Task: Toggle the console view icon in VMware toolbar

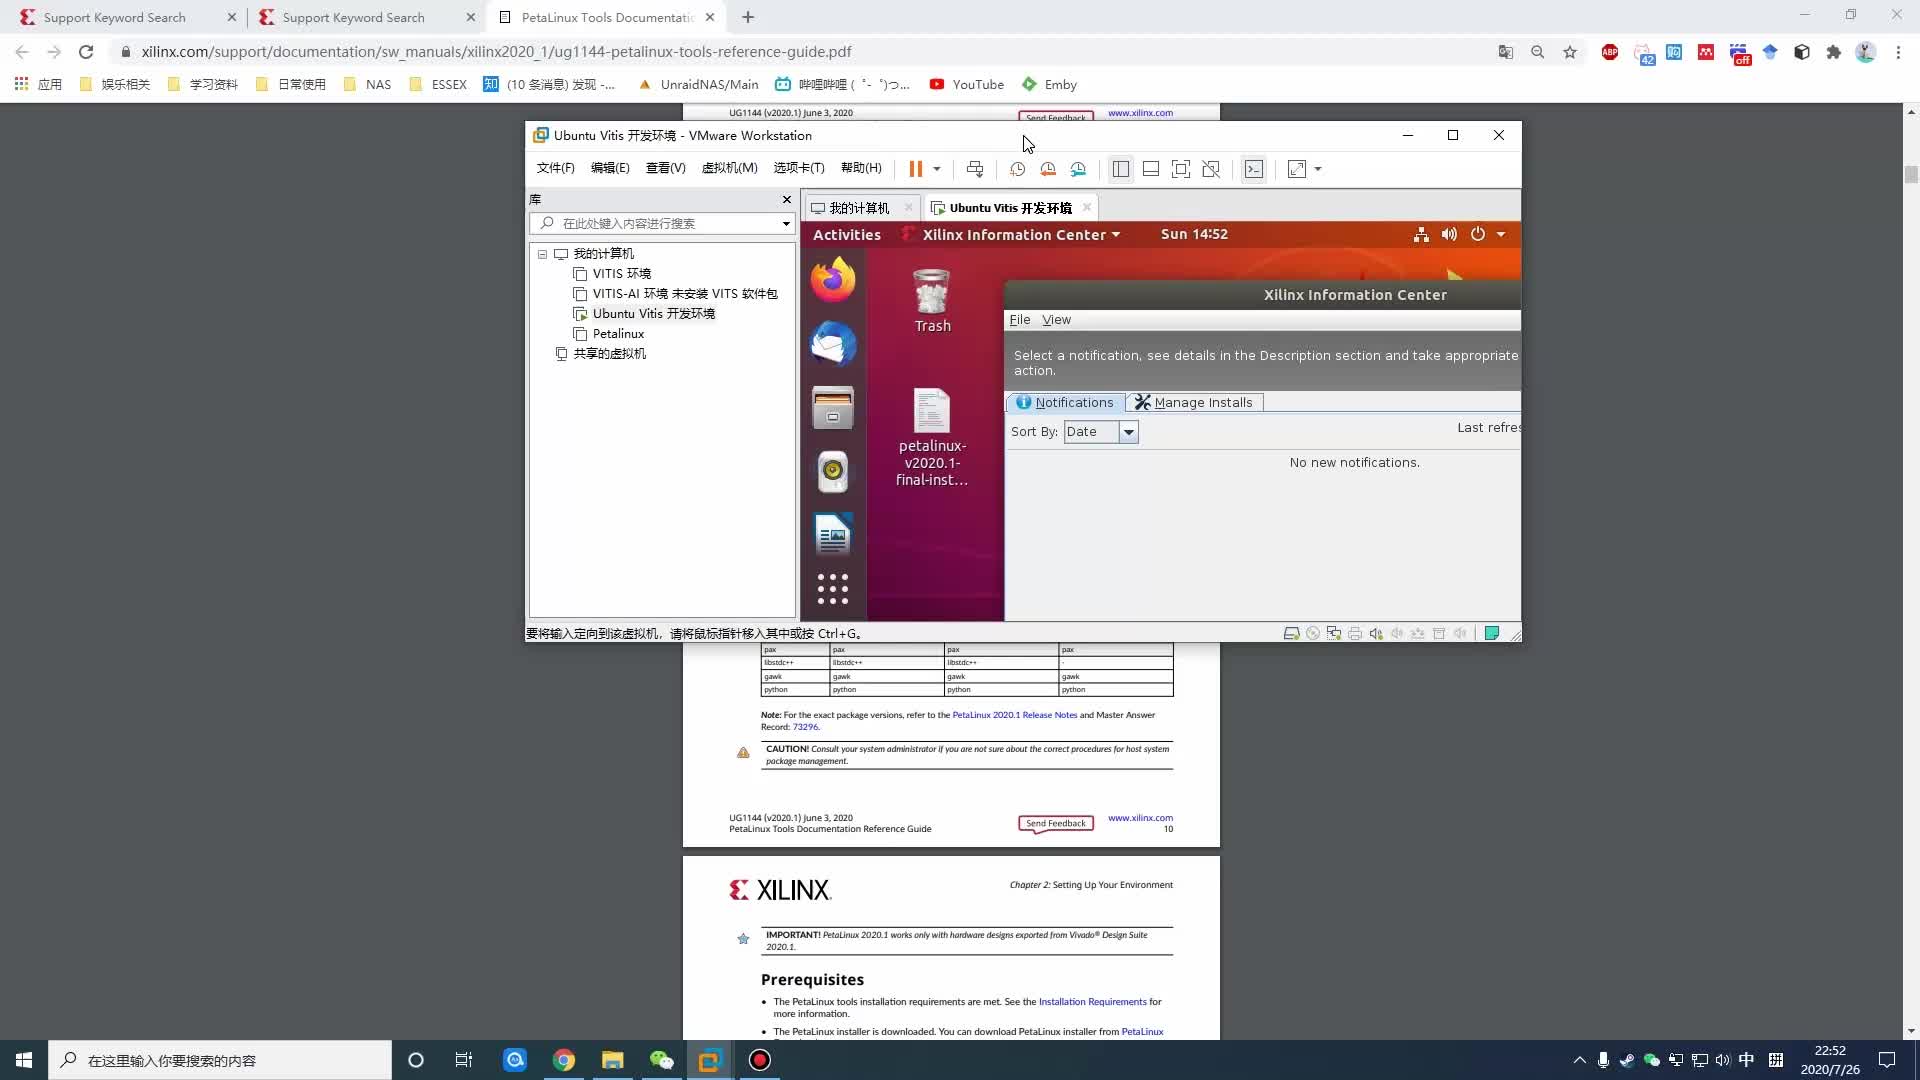Action: 1254,169
